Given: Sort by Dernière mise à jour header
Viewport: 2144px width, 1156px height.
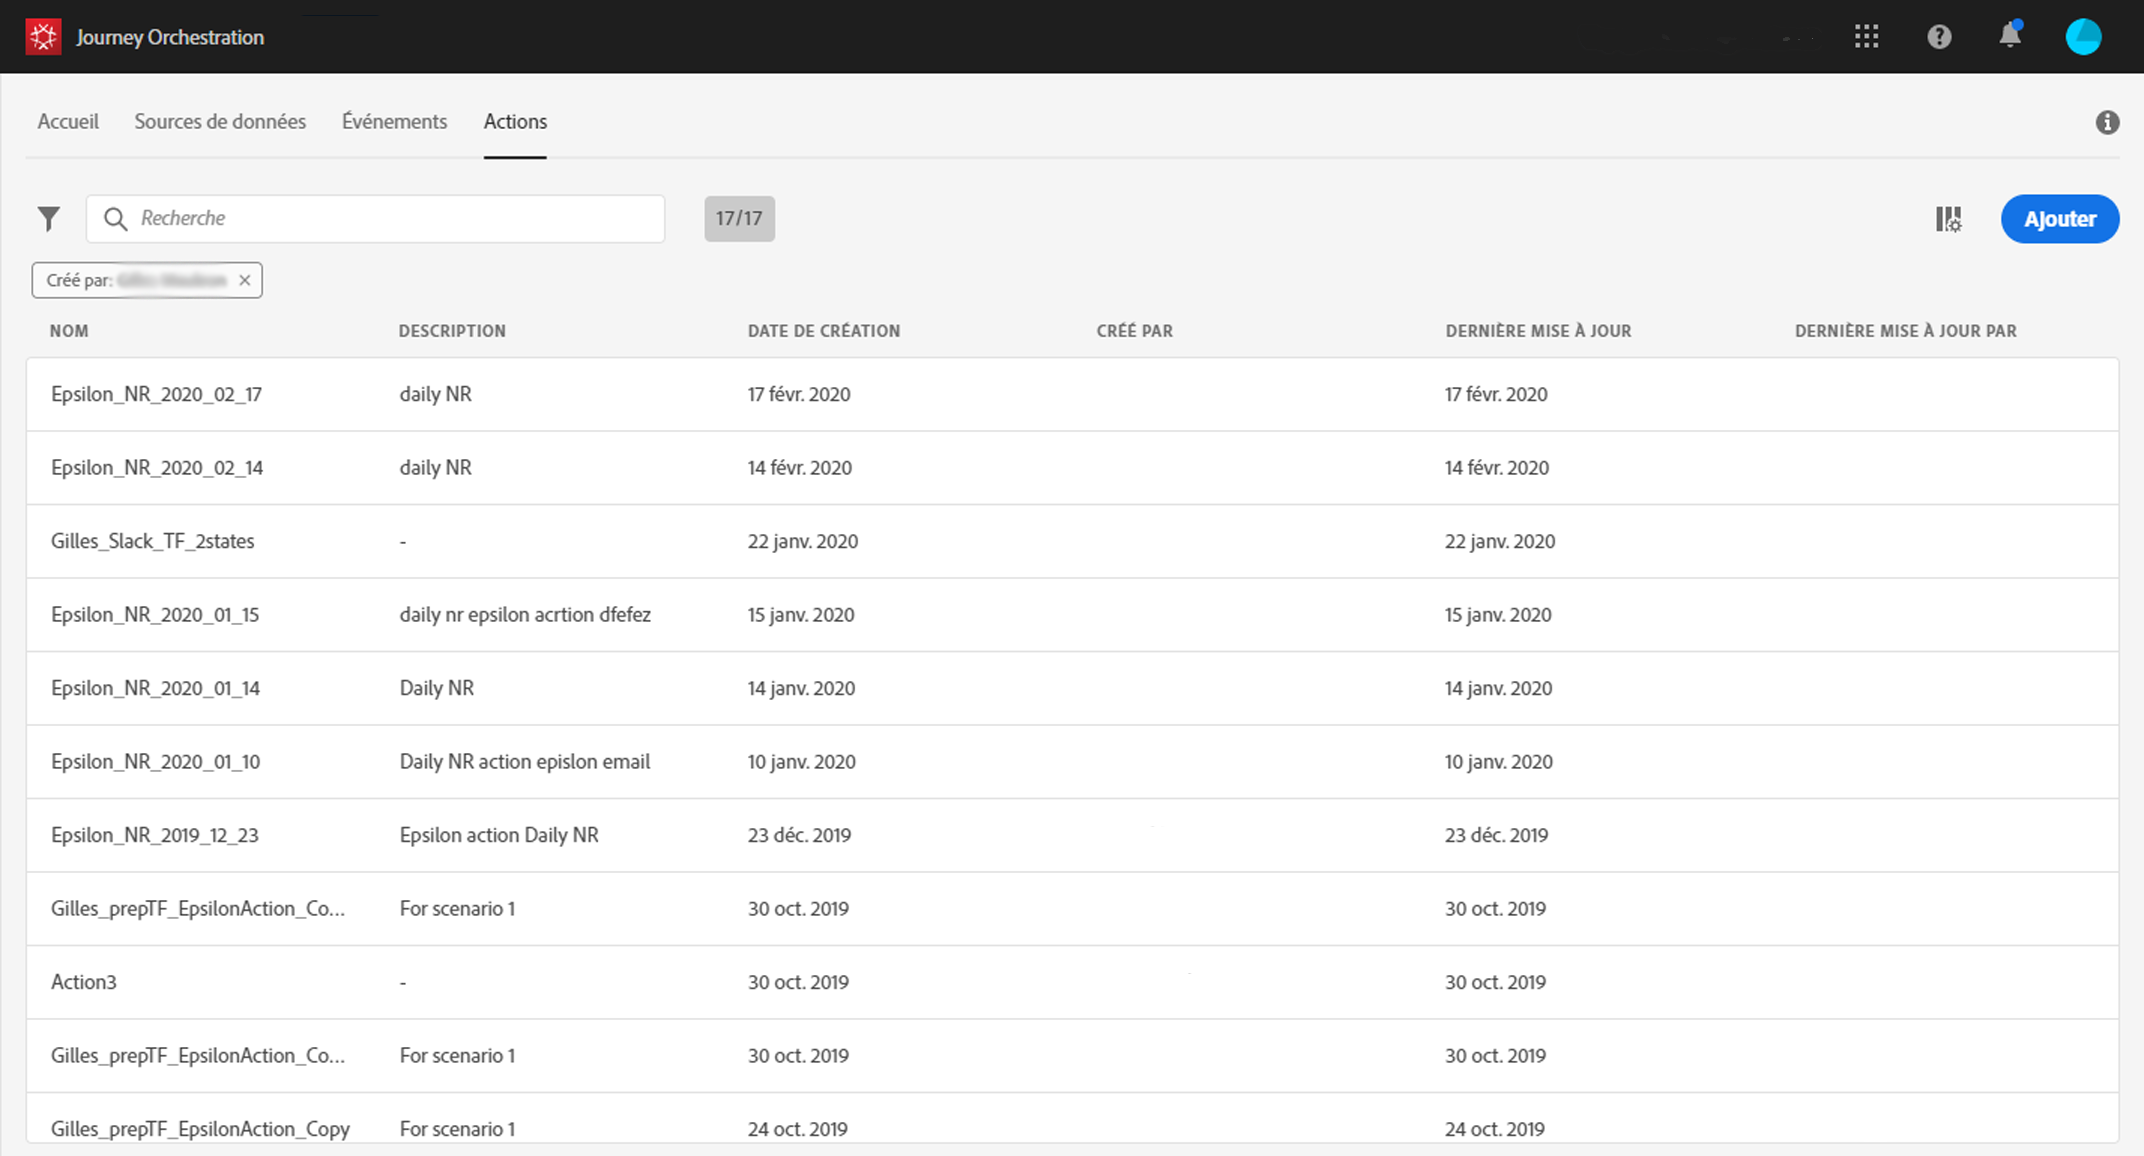Looking at the screenshot, I should coord(1537,331).
